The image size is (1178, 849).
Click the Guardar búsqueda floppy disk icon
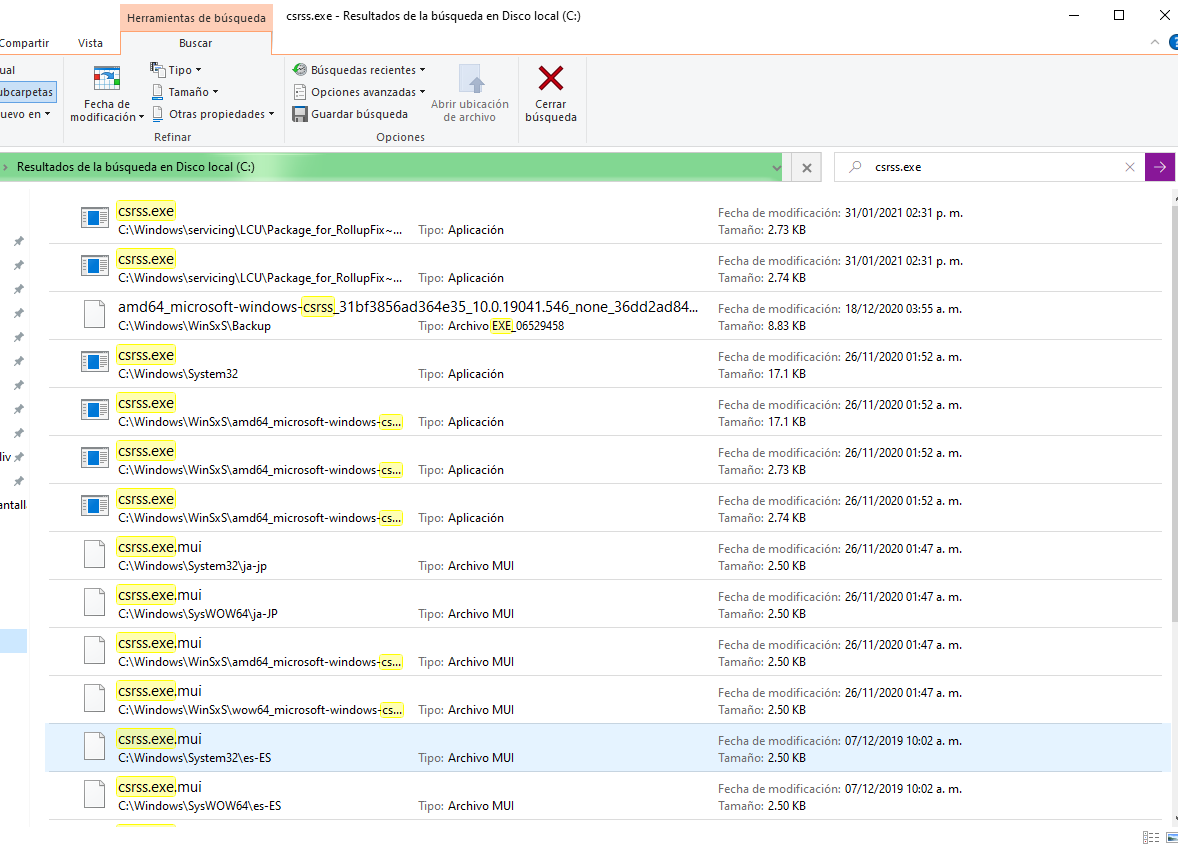click(300, 114)
